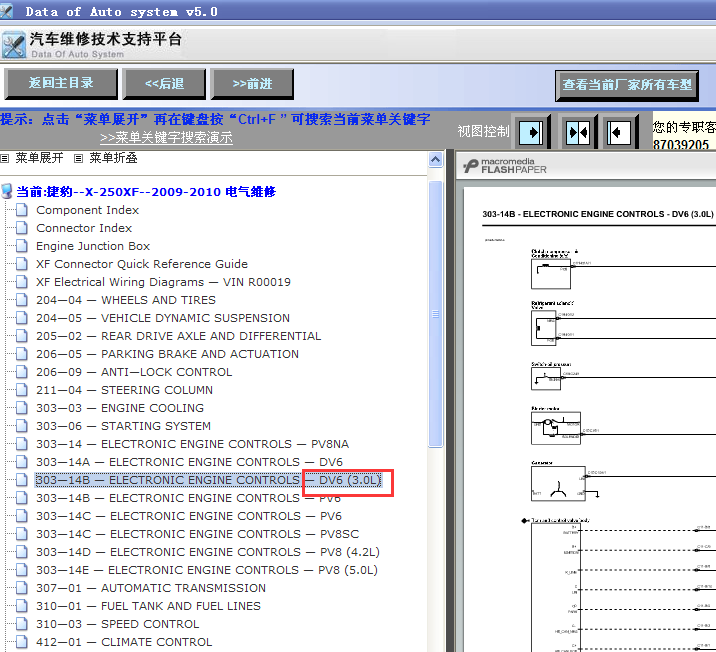The image size is (716, 652).
Task: Click page icon beside 303-14D PV8 (4.2L)
Action: 21,552
